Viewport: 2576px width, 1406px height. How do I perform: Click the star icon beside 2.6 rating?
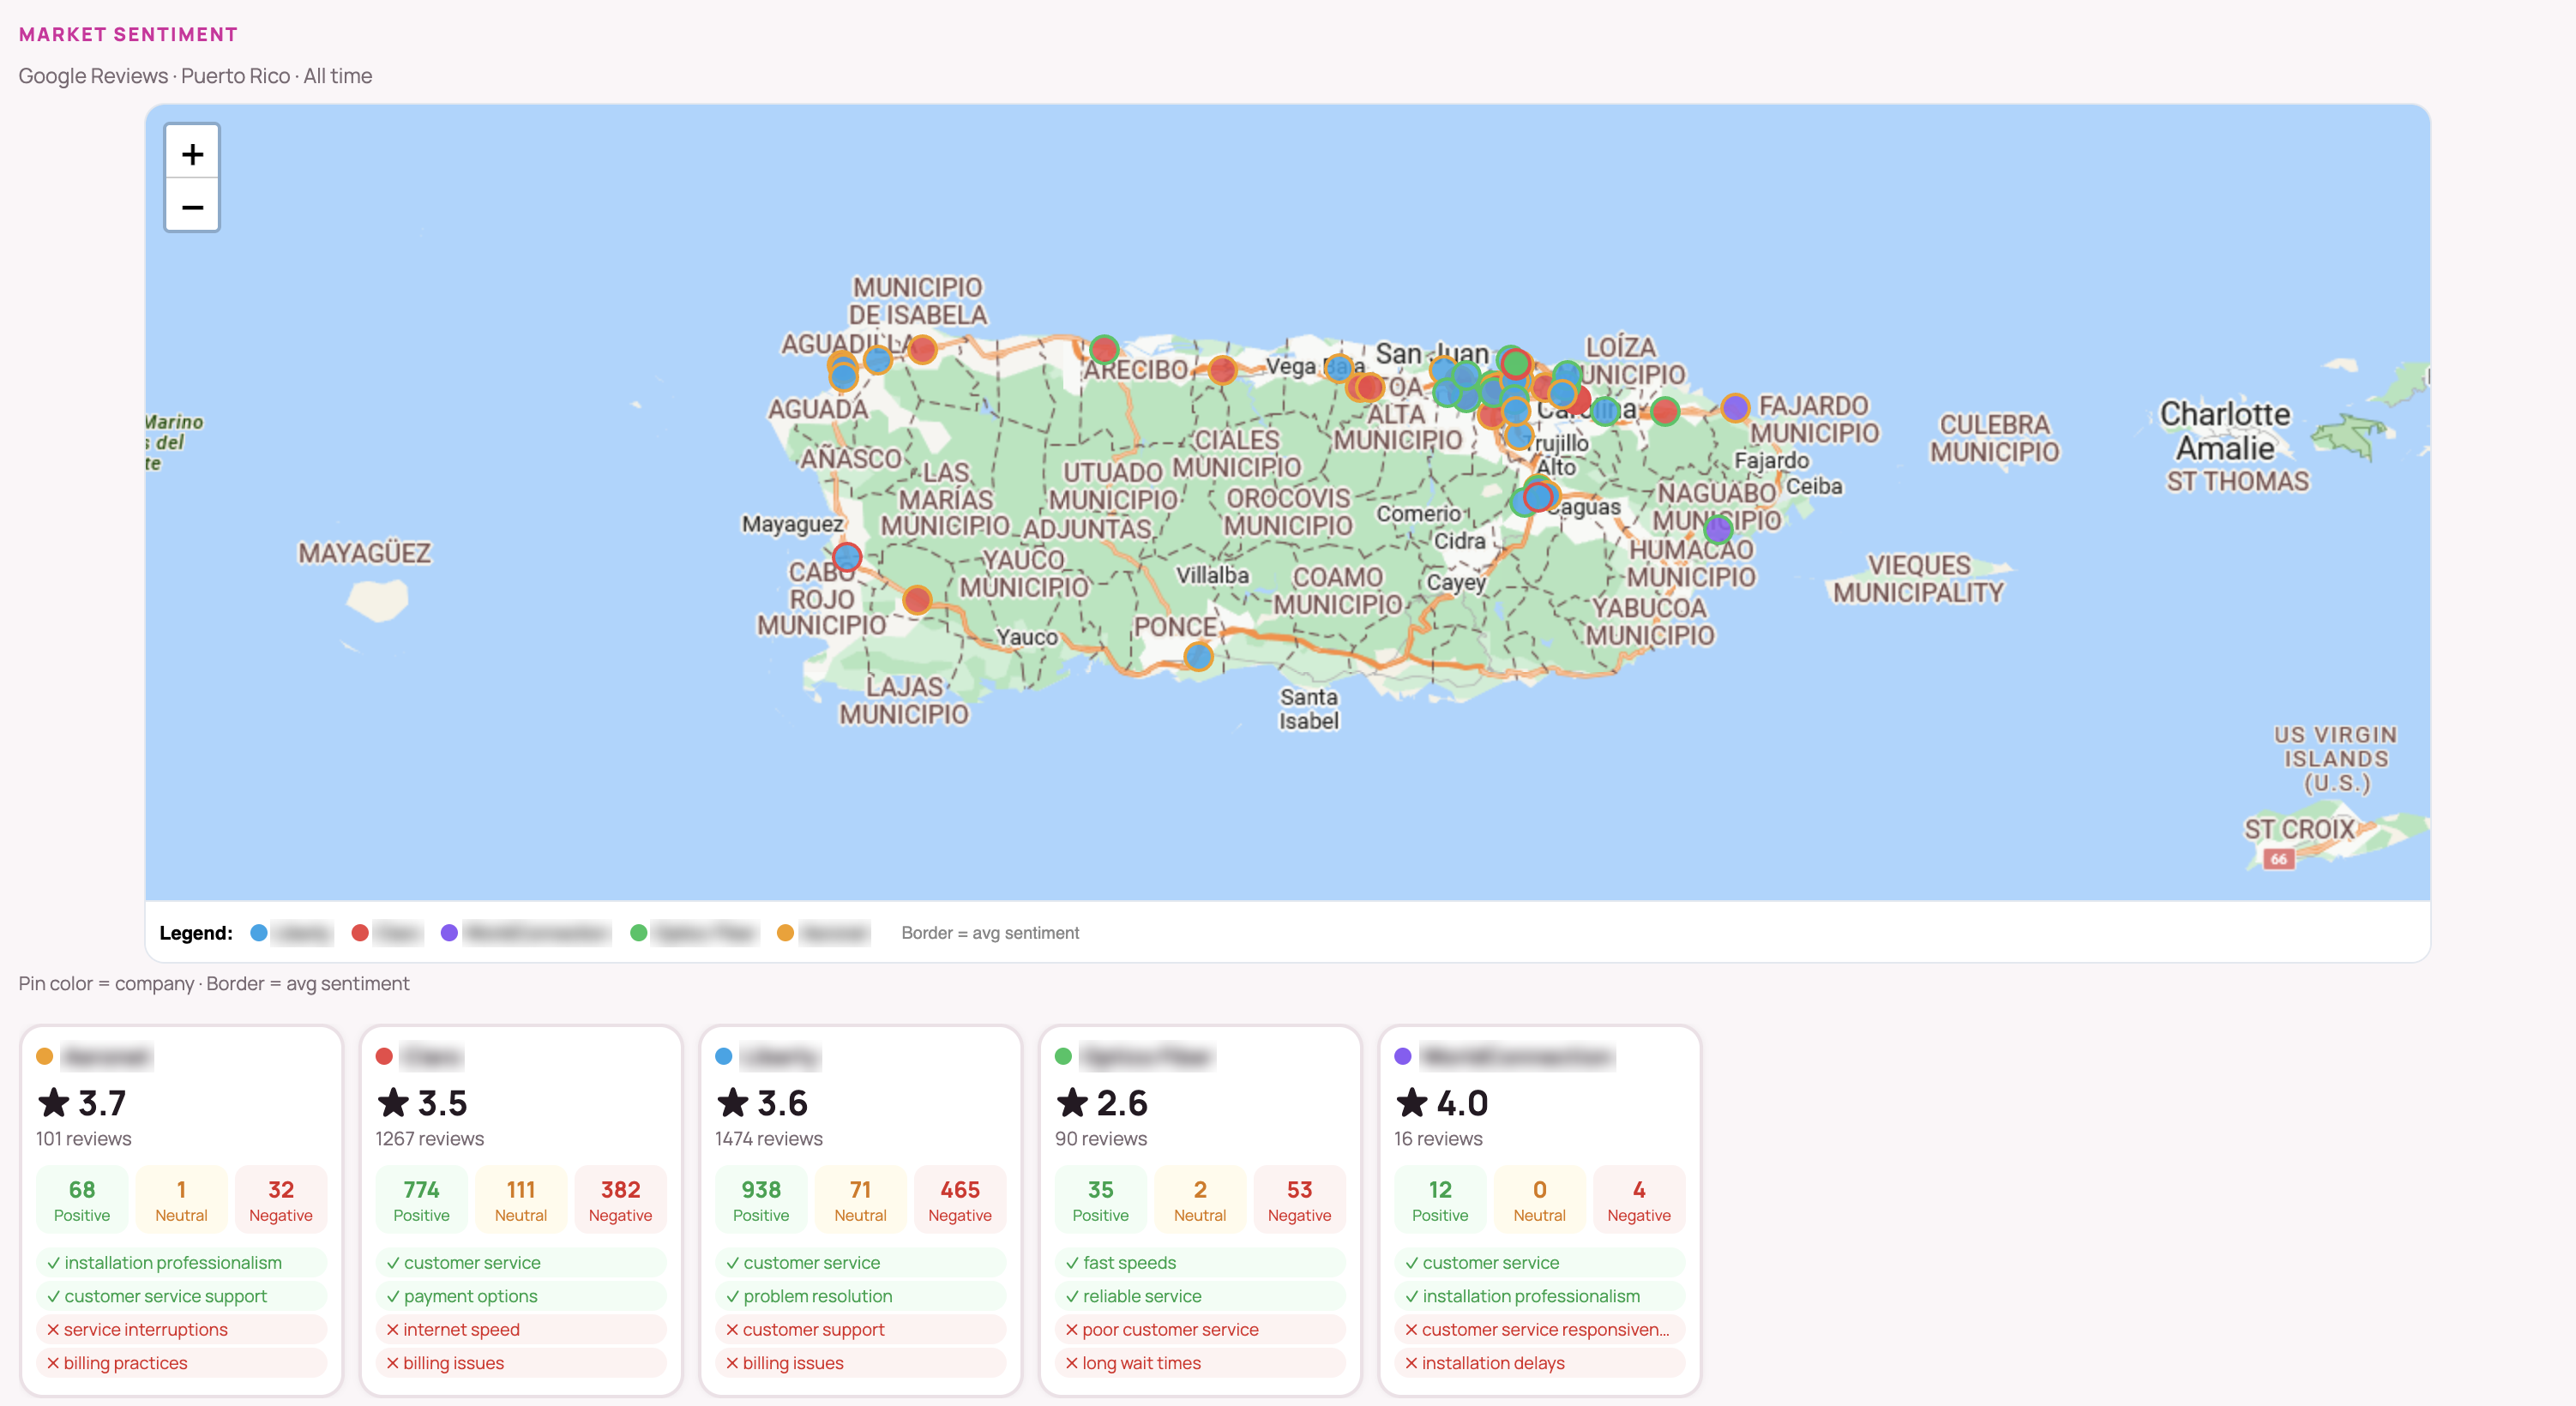1072,1102
